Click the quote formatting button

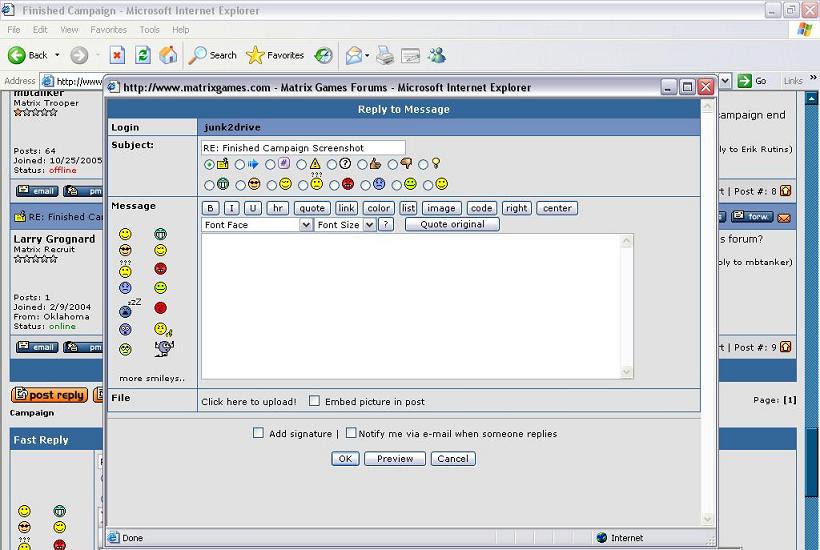coord(312,208)
